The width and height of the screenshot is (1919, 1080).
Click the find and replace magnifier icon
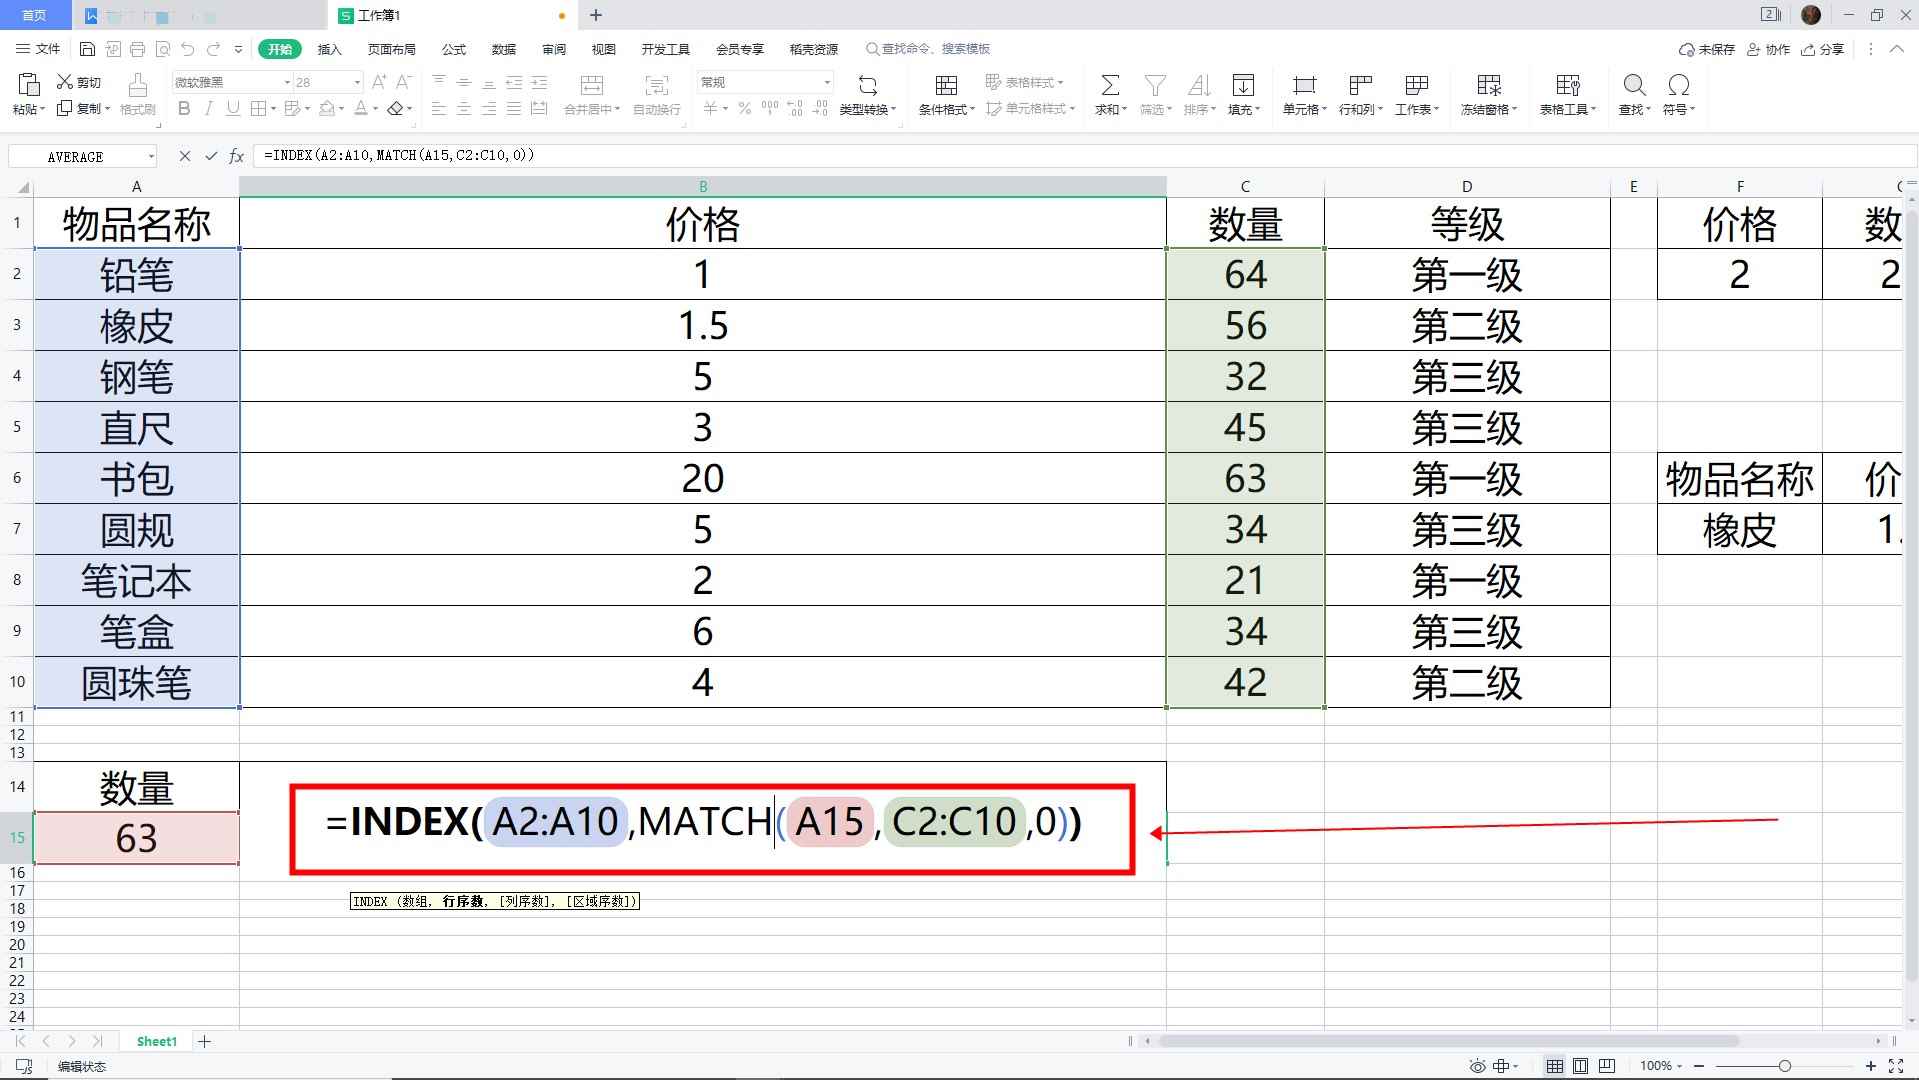tap(1632, 86)
